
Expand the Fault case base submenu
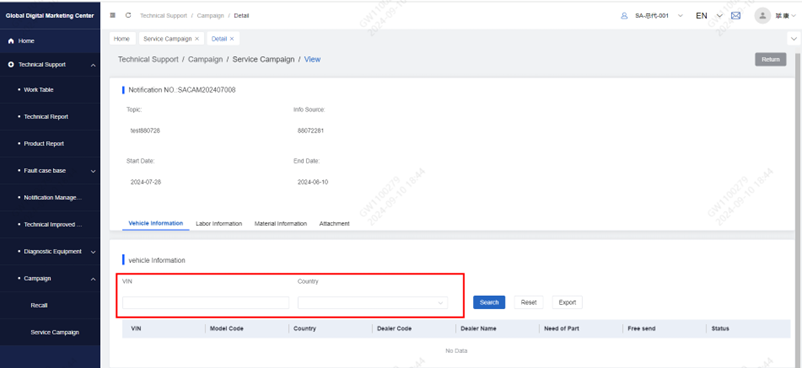[93, 171]
